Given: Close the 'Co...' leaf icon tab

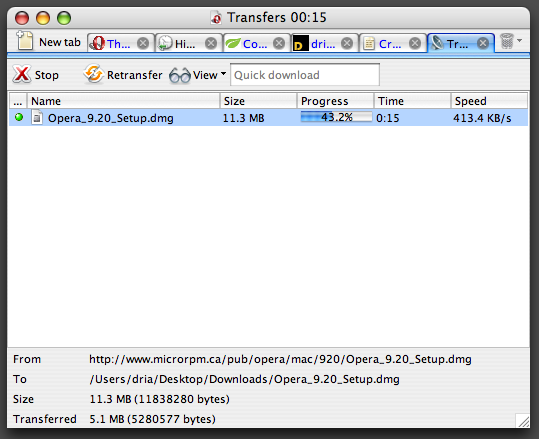Looking at the screenshot, I should click(x=279, y=43).
